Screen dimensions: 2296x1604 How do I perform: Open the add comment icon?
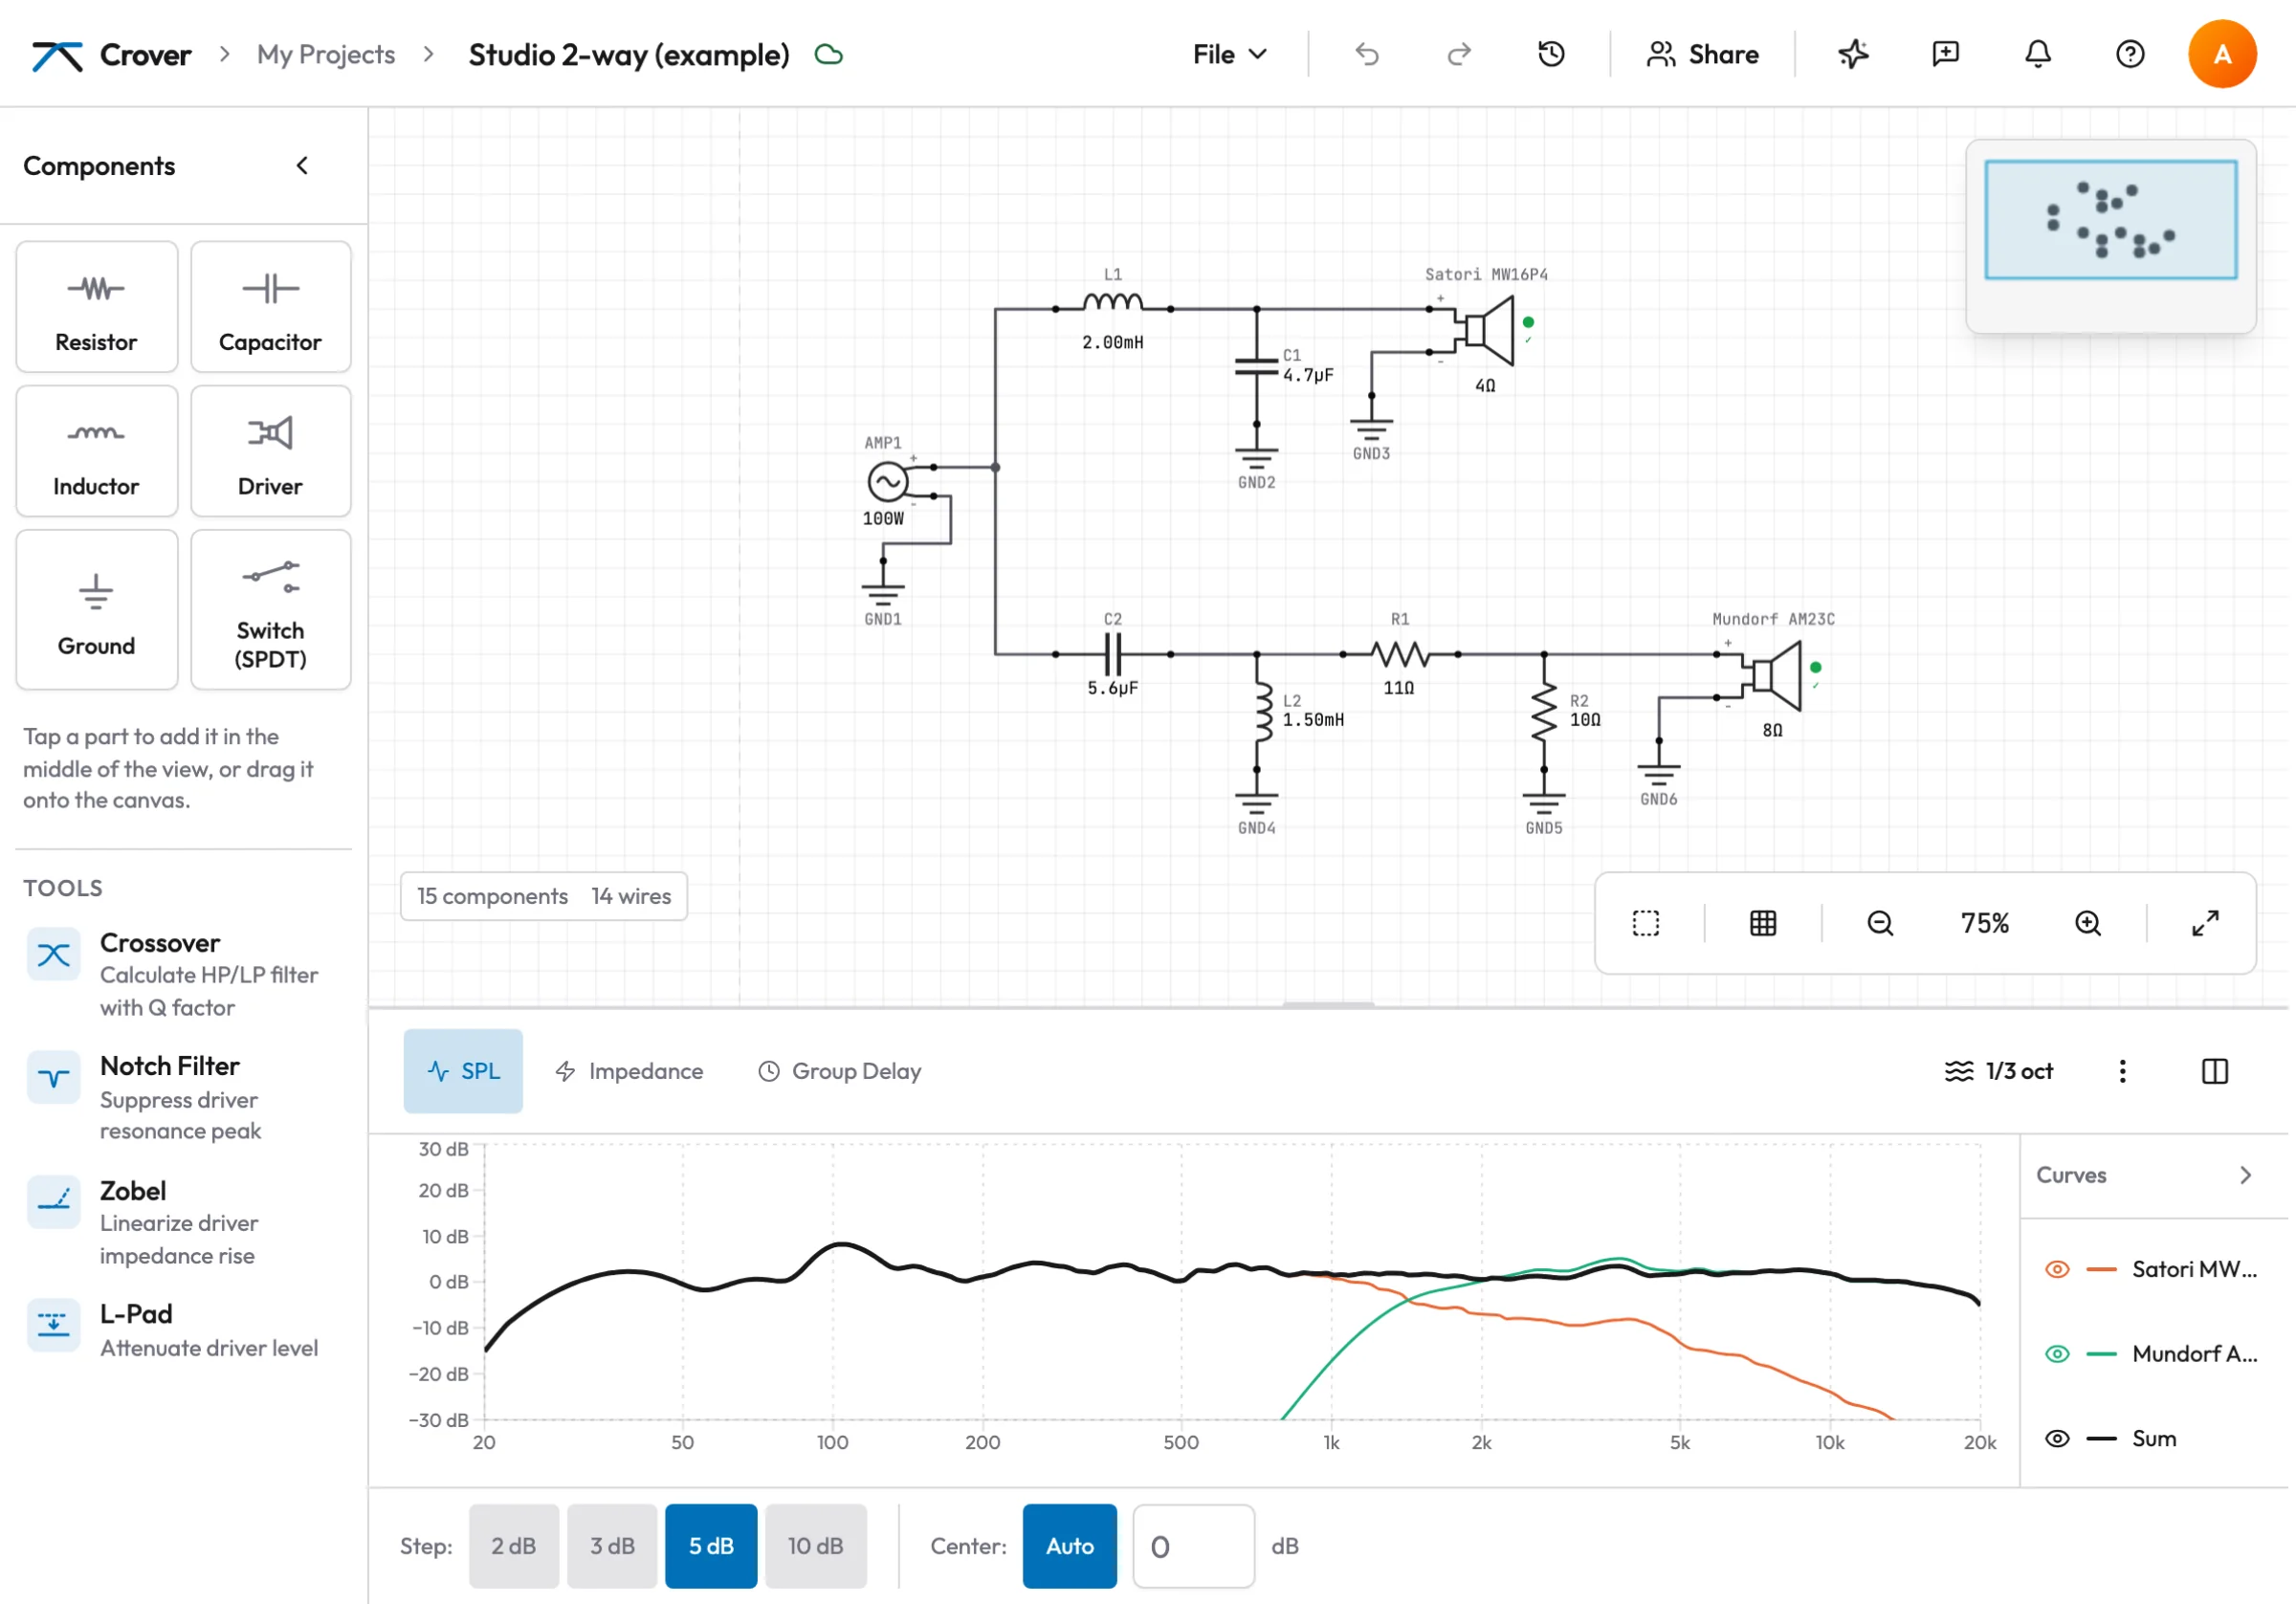tap(1945, 54)
